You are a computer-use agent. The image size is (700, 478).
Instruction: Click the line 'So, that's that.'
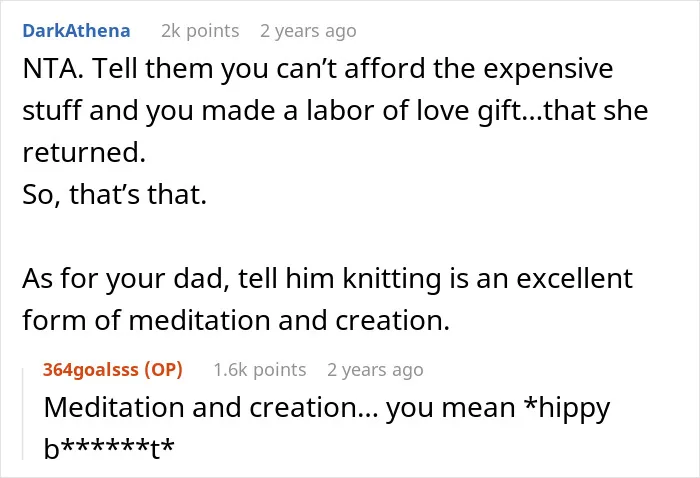(115, 195)
